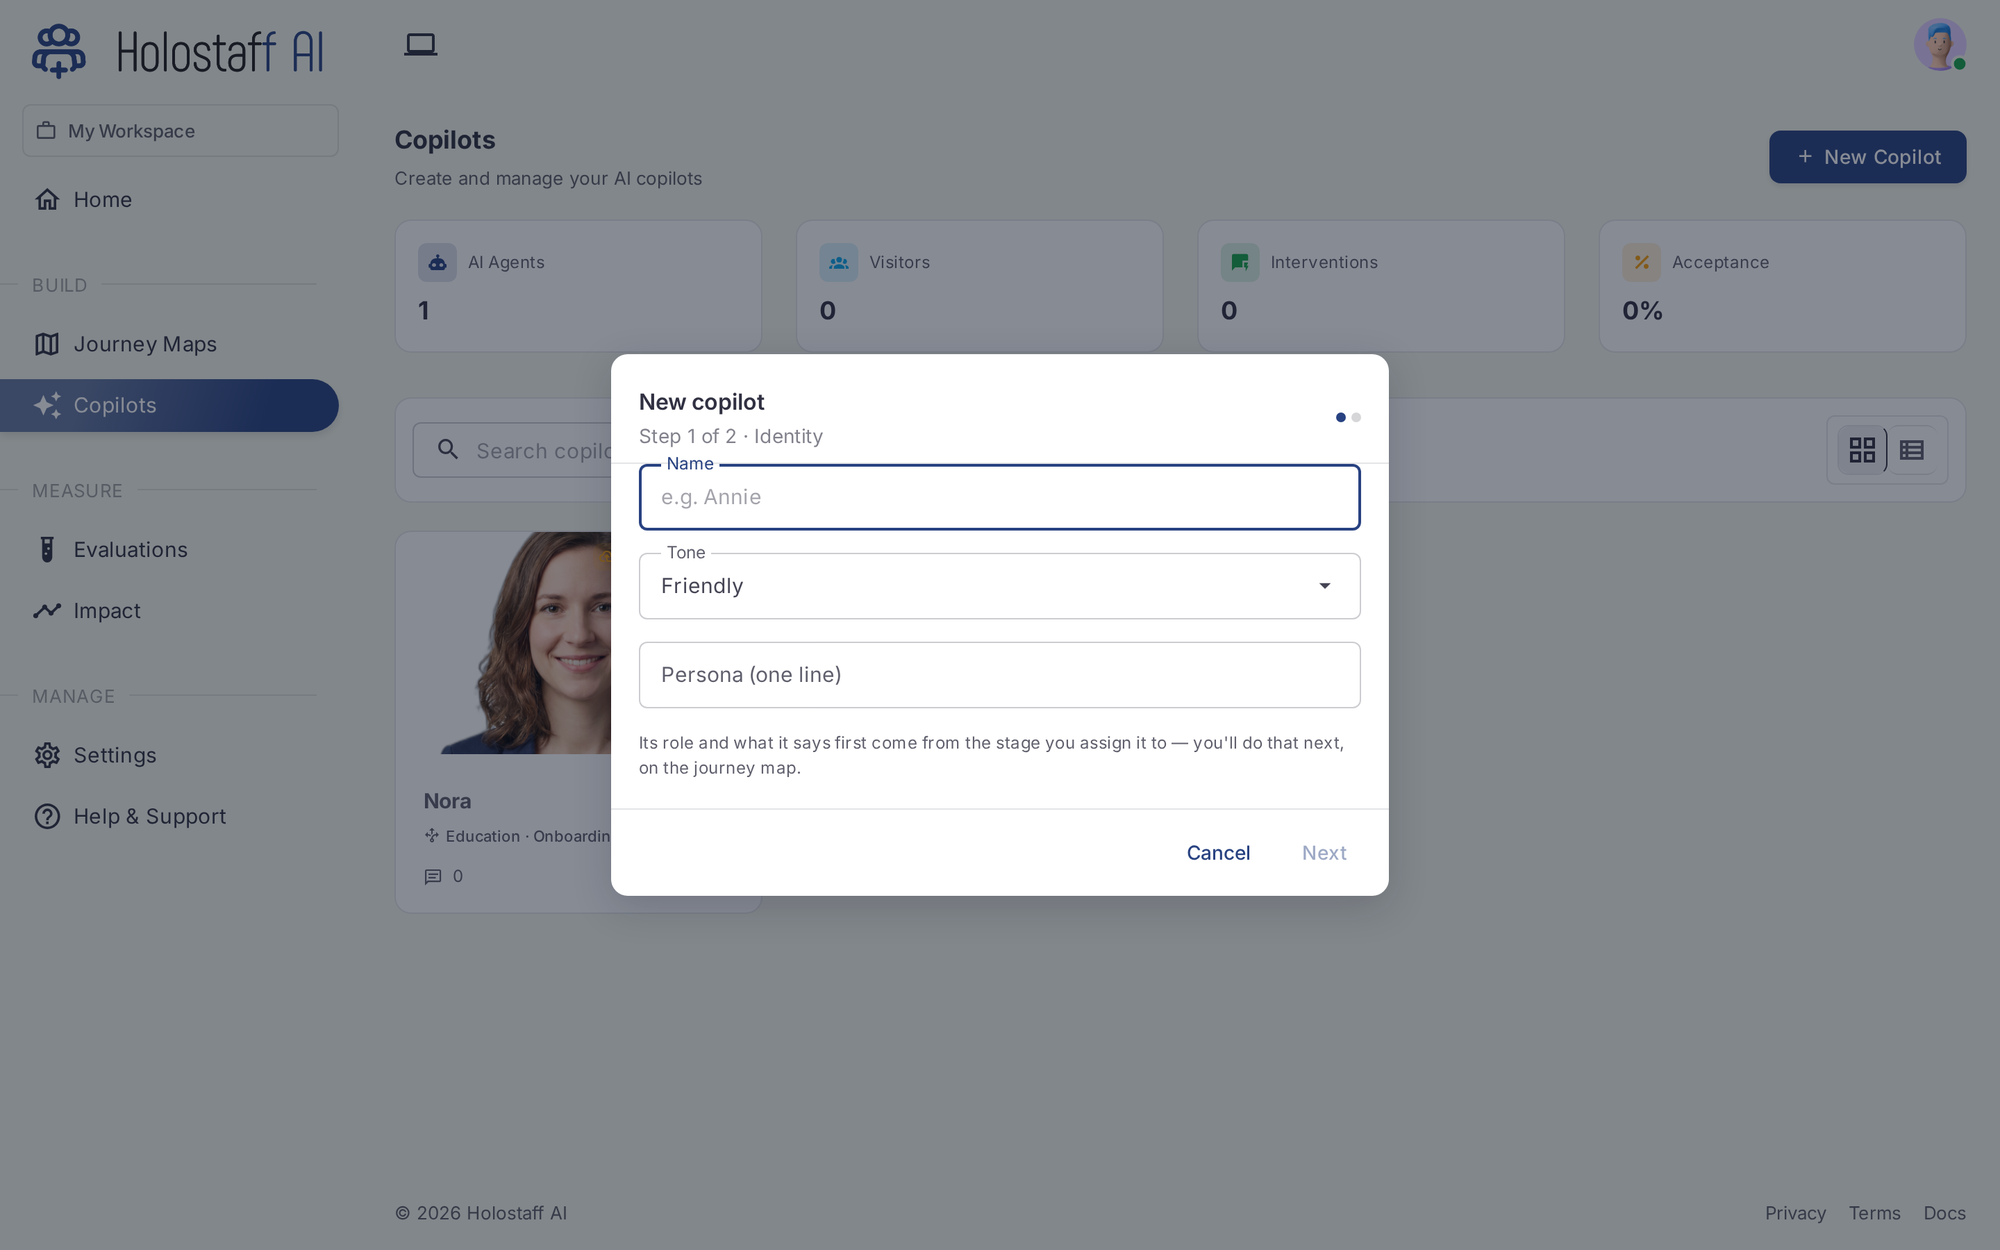Click the search magnifier icon
The width and height of the screenshot is (2000, 1250).
(448, 450)
